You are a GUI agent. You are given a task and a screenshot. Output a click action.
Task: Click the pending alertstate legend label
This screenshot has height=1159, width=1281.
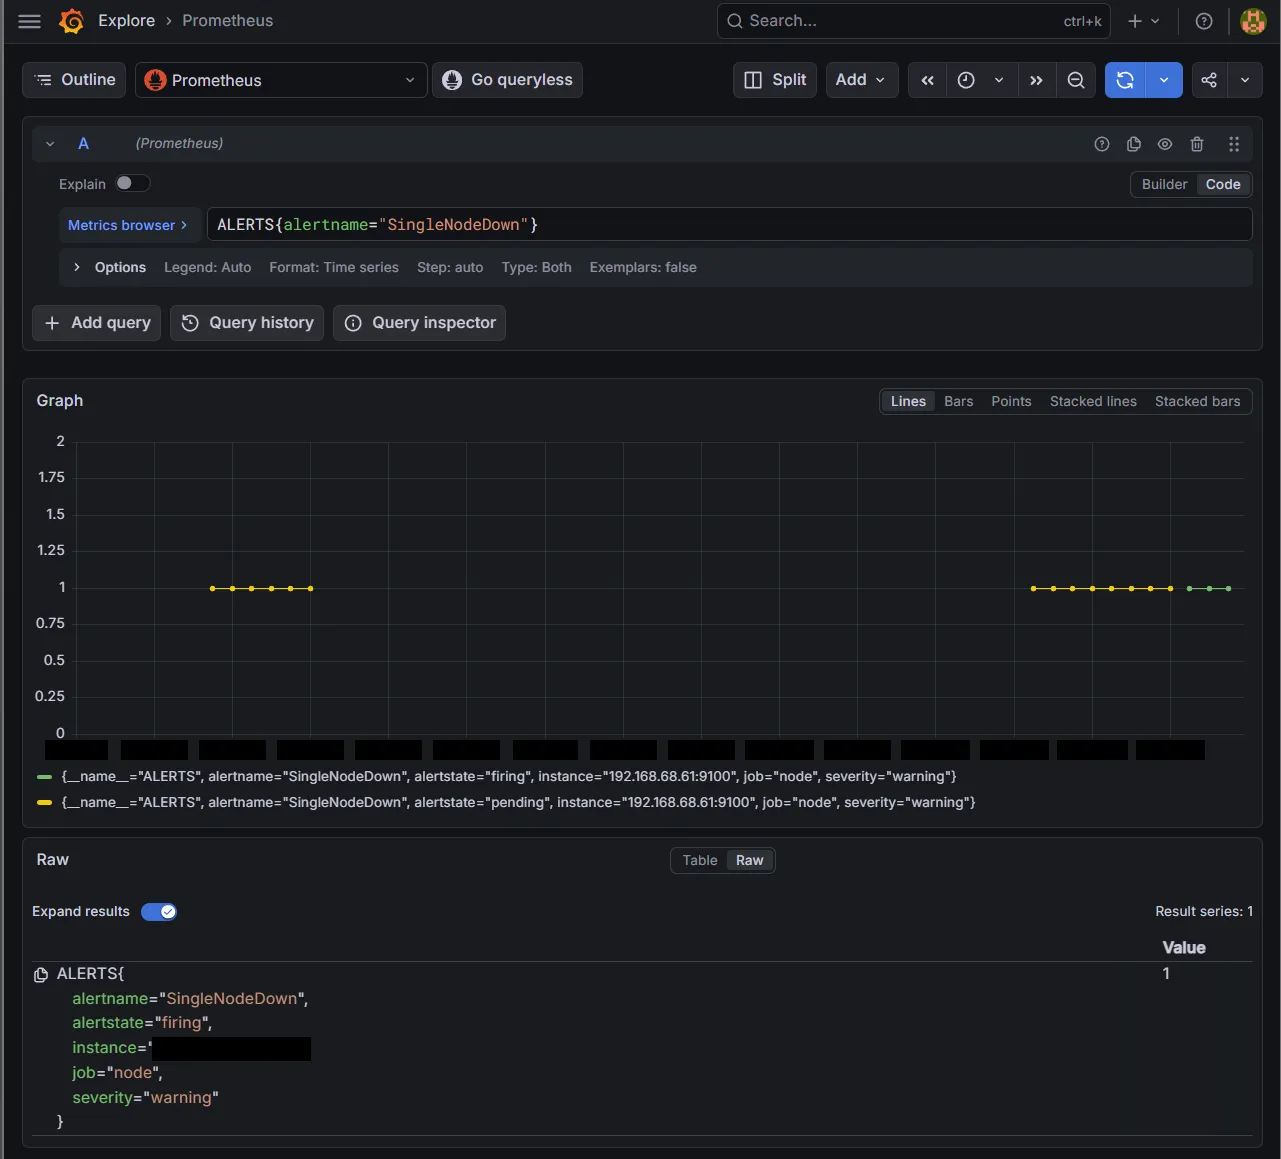click(518, 803)
